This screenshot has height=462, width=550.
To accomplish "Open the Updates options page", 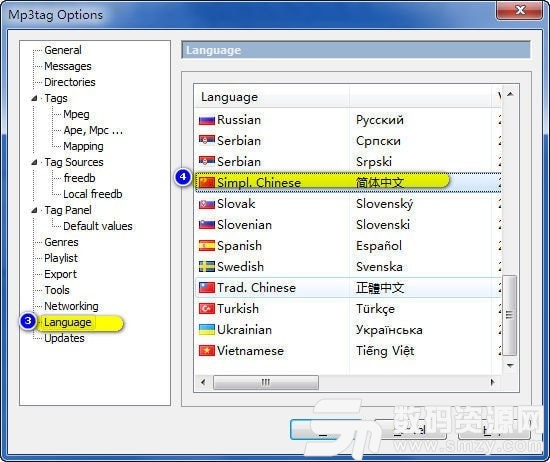I will (x=64, y=339).
